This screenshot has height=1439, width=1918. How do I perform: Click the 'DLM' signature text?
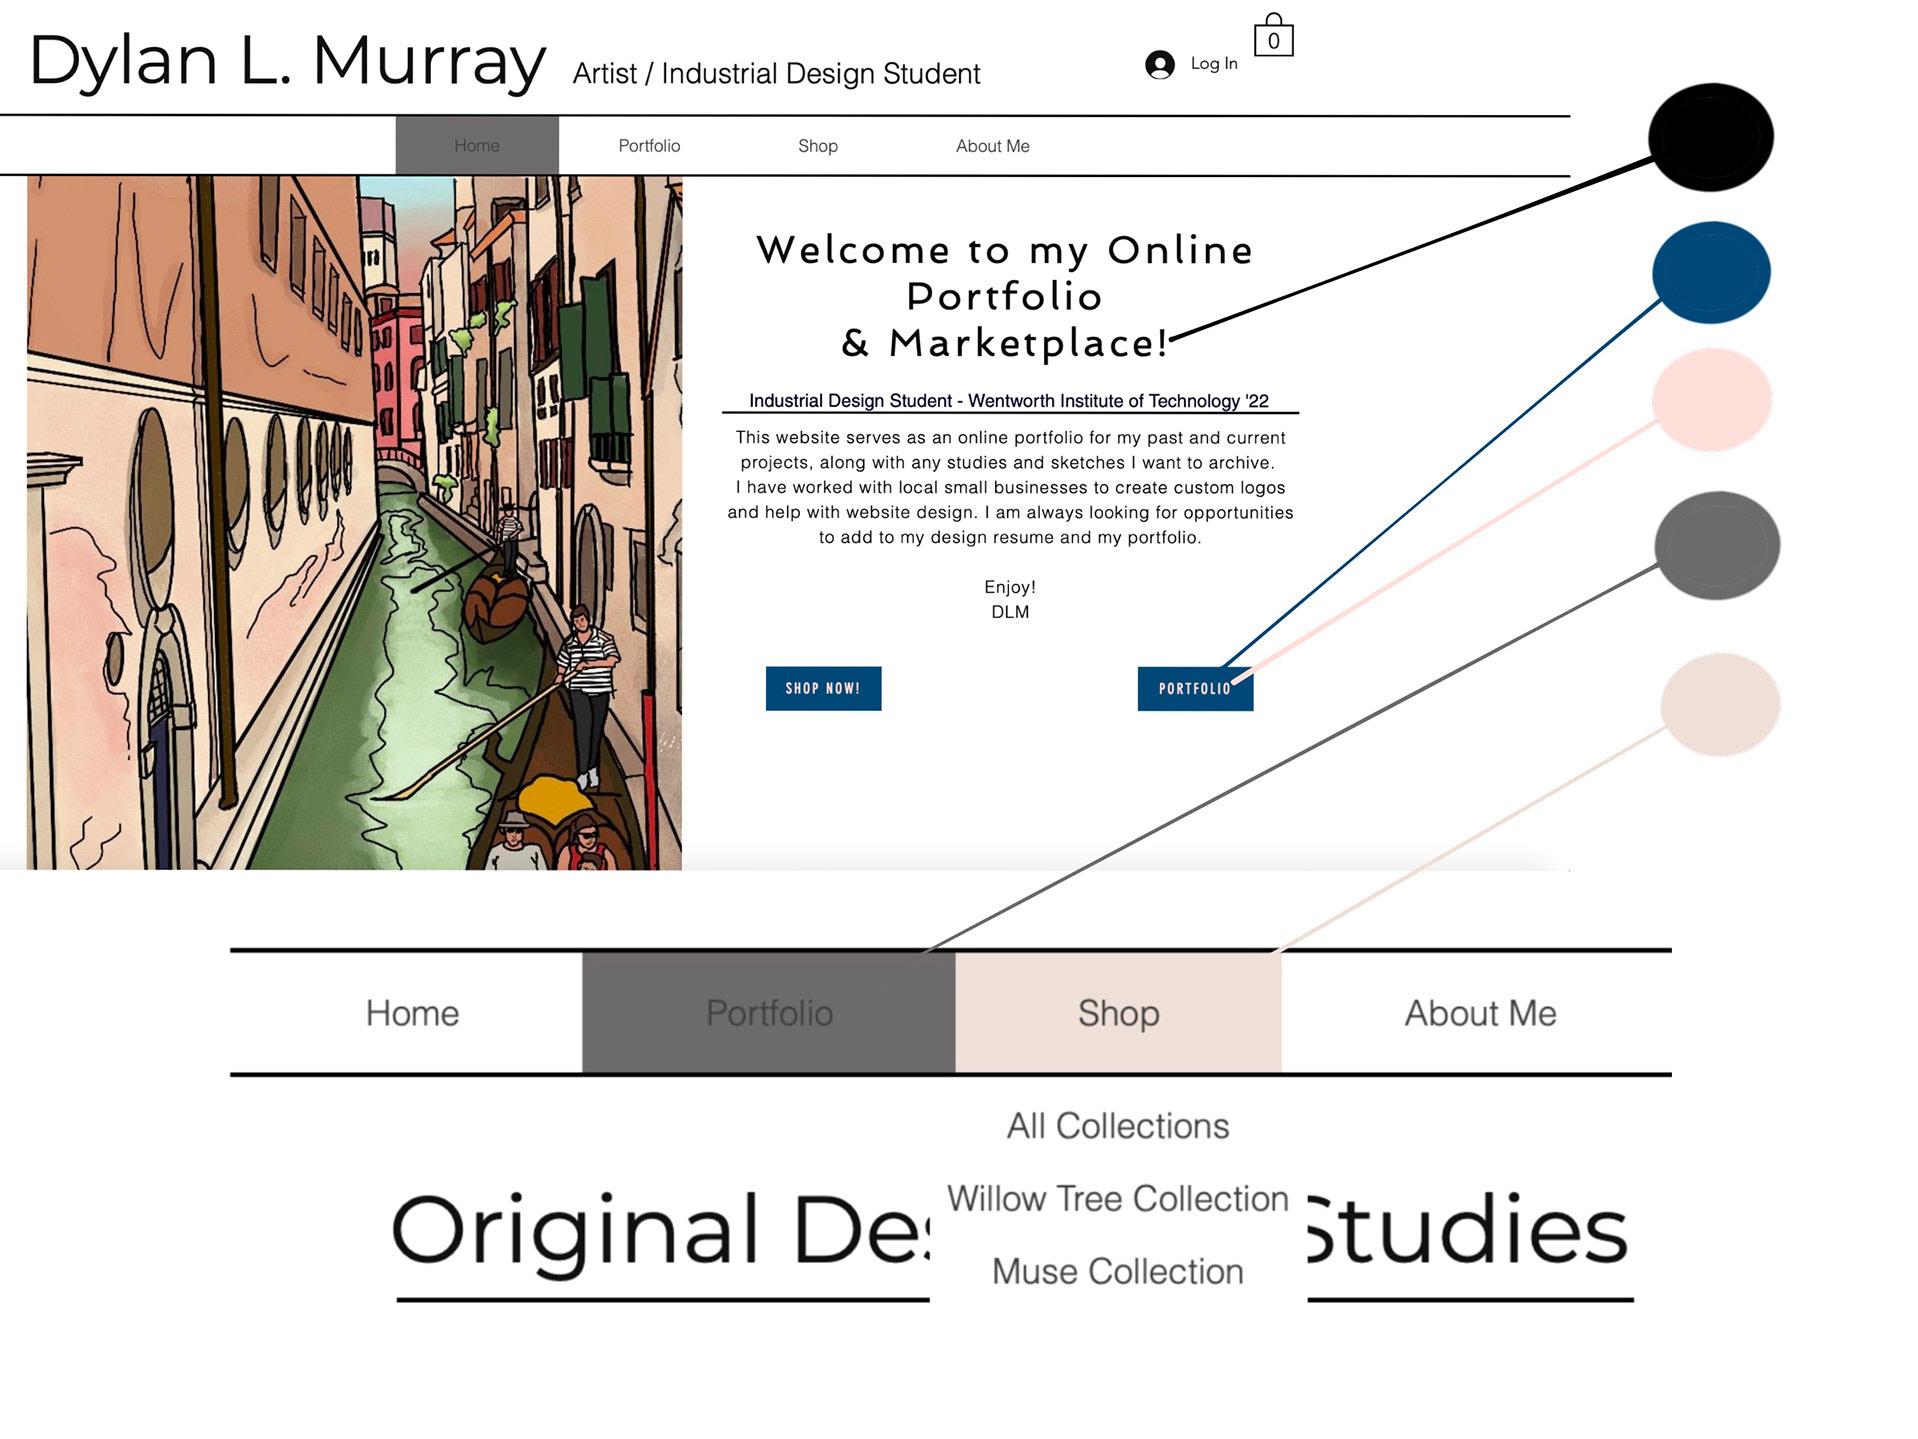[1010, 612]
